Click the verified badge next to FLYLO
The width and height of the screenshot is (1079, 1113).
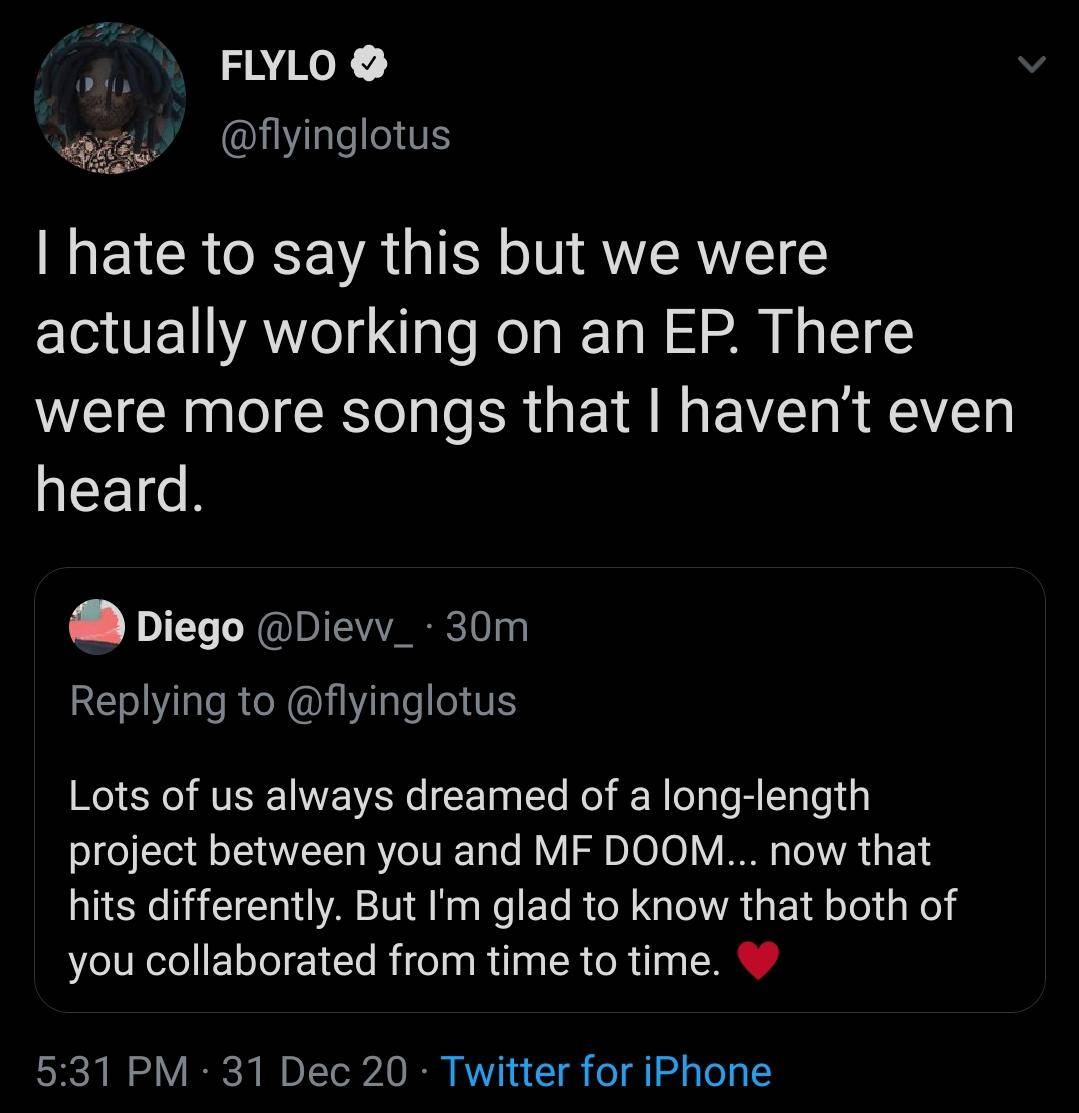(x=368, y=65)
